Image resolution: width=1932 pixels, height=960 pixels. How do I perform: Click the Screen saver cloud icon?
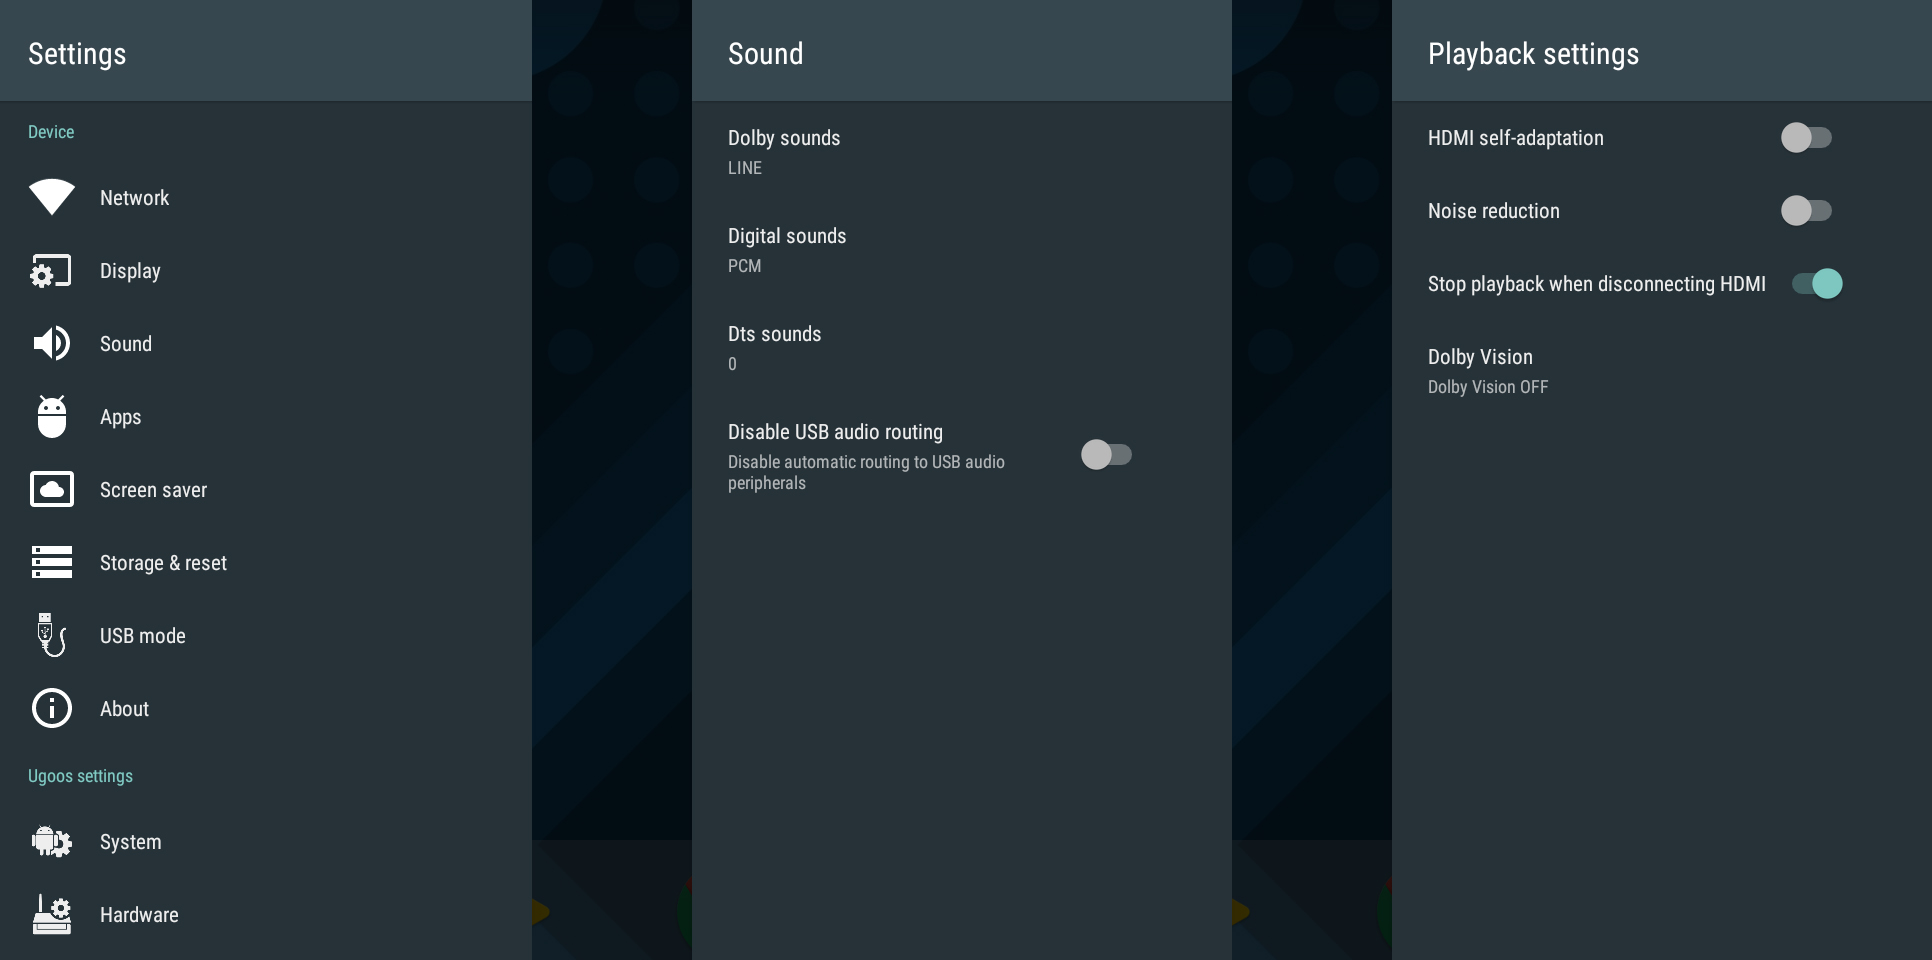tap(52, 490)
